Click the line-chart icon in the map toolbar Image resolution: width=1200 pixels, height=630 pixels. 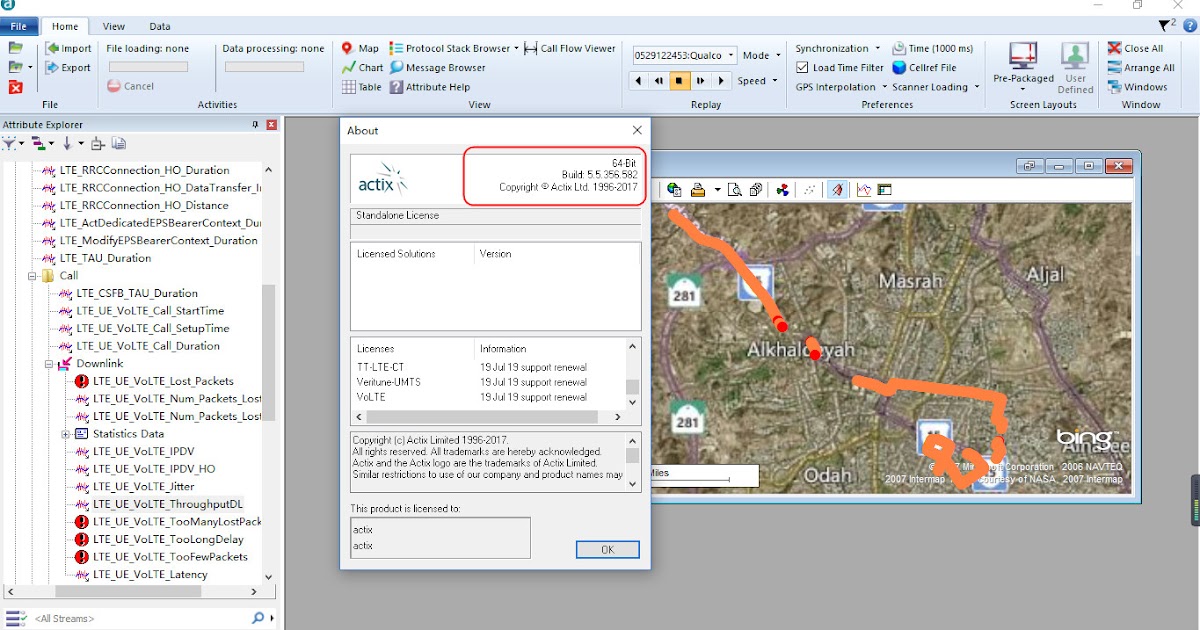click(864, 190)
